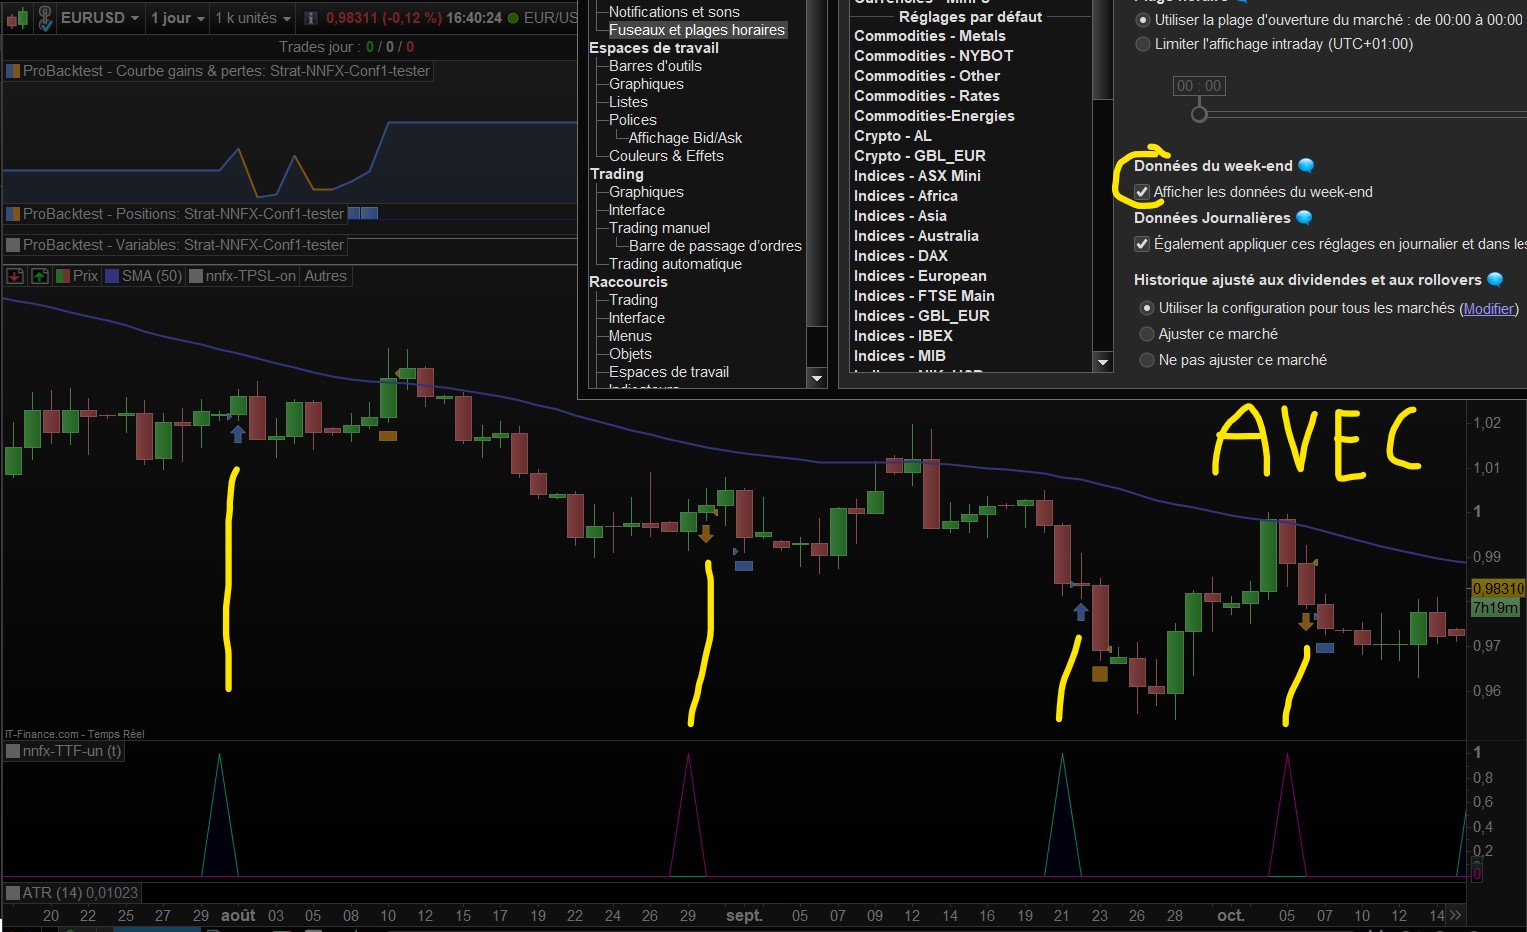Select Utiliser la configuration pour tous les marchés
This screenshot has width=1527, height=932.
point(1147,308)
